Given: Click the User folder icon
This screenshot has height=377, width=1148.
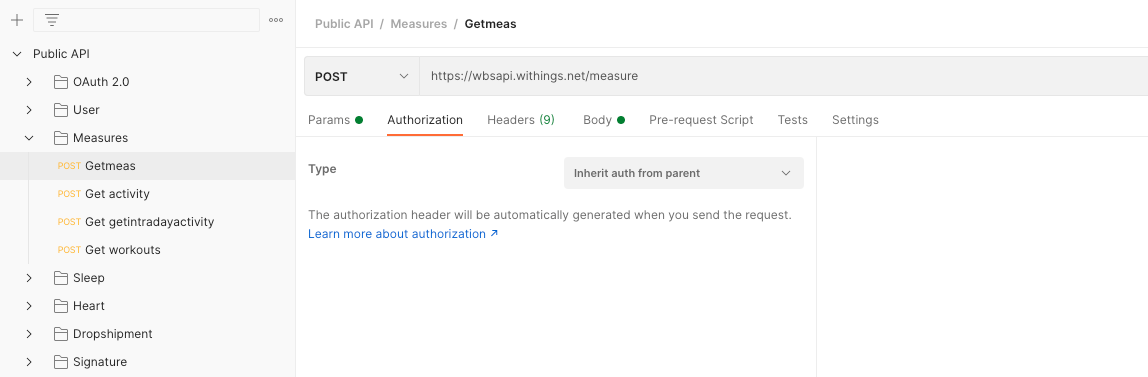Looking at the screenshot, I should click(x=61, y=110).
